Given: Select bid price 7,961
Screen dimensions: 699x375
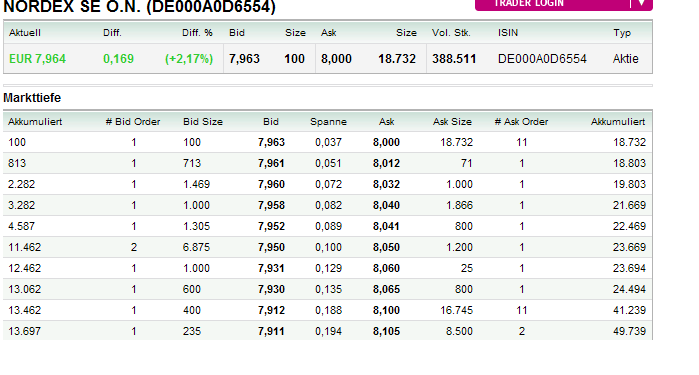Looking at the screenshot, I should click(x=271, y=163).
